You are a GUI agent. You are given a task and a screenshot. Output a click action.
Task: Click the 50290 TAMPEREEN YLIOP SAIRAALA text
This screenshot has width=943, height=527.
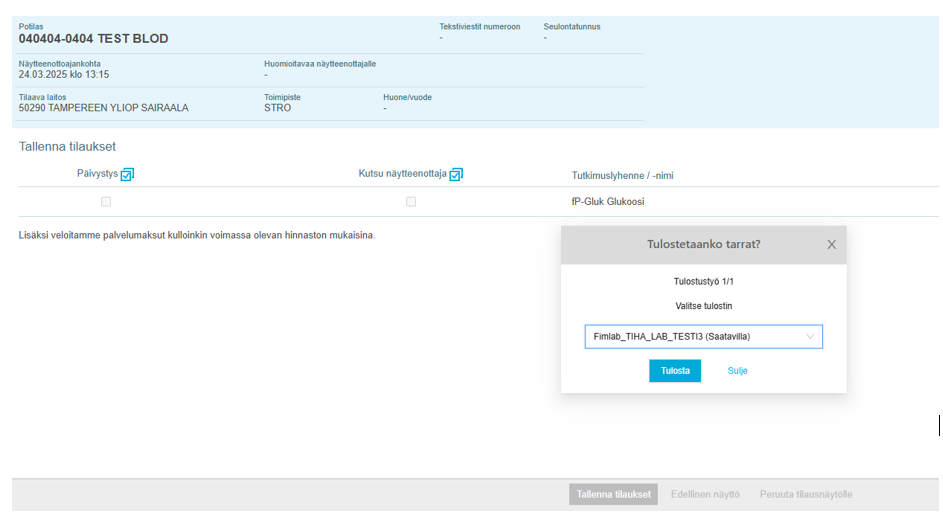click(x=103, y=108)
